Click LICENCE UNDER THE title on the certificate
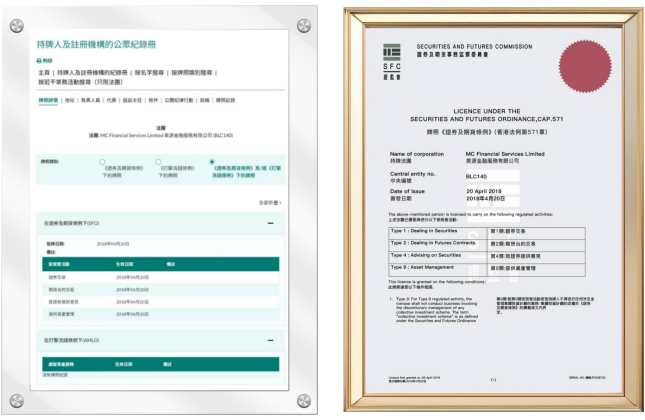Image resolution: width=645 pixels, height=420 pixels. (487, 111)
